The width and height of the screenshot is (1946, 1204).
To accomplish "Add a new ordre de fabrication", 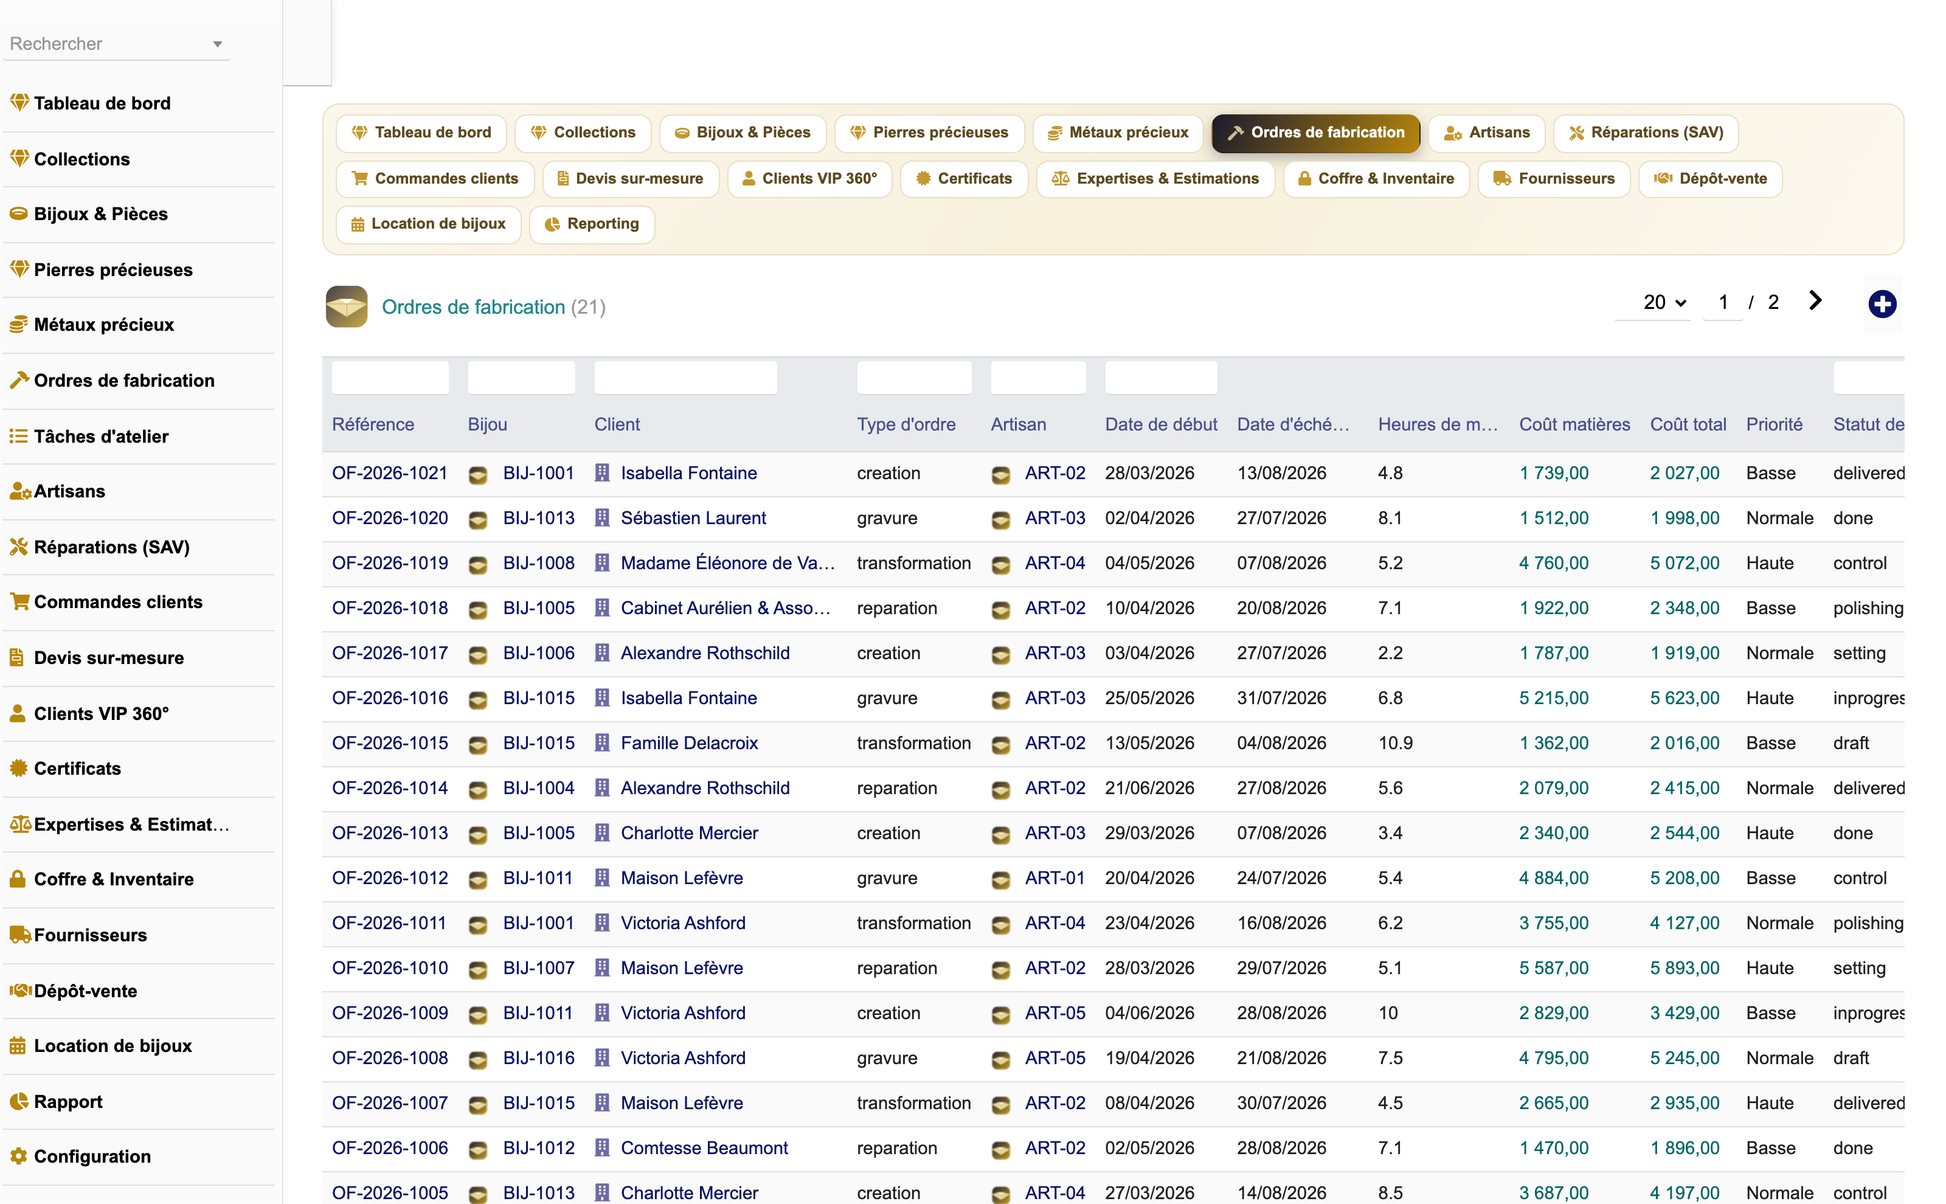I will (1882, 304).
